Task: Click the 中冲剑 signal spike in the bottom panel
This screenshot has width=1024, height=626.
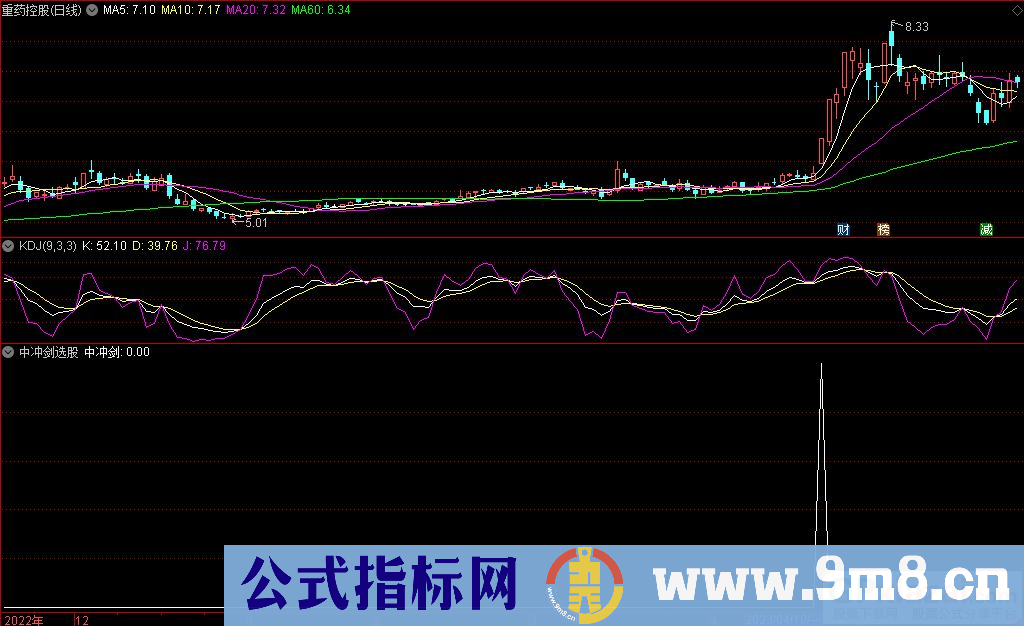Action: [x=821, y=454]
